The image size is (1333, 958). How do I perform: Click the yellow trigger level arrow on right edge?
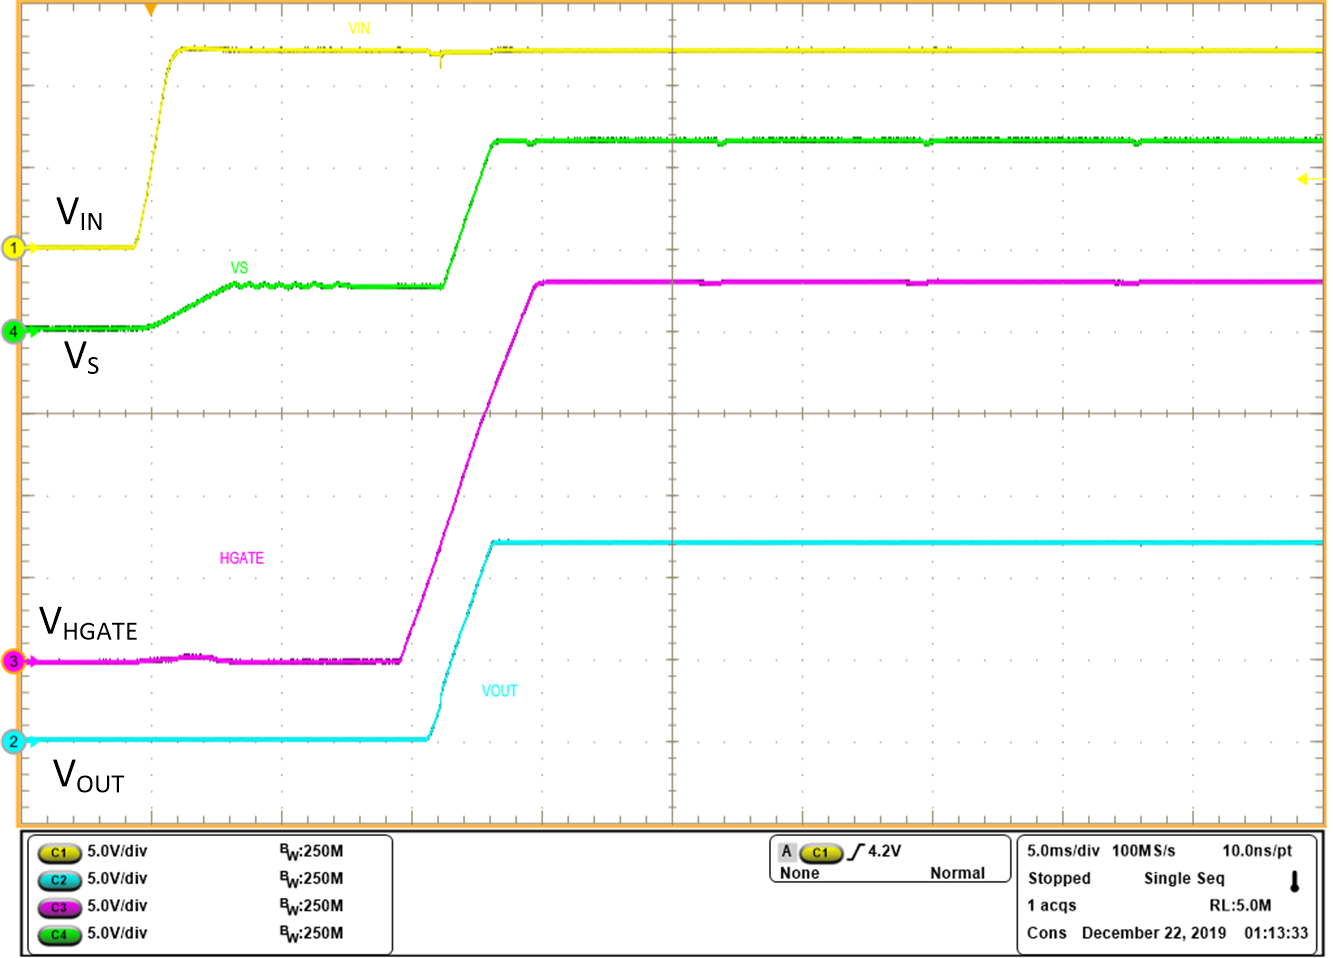pyautogui.click(x=1305, y=177)
